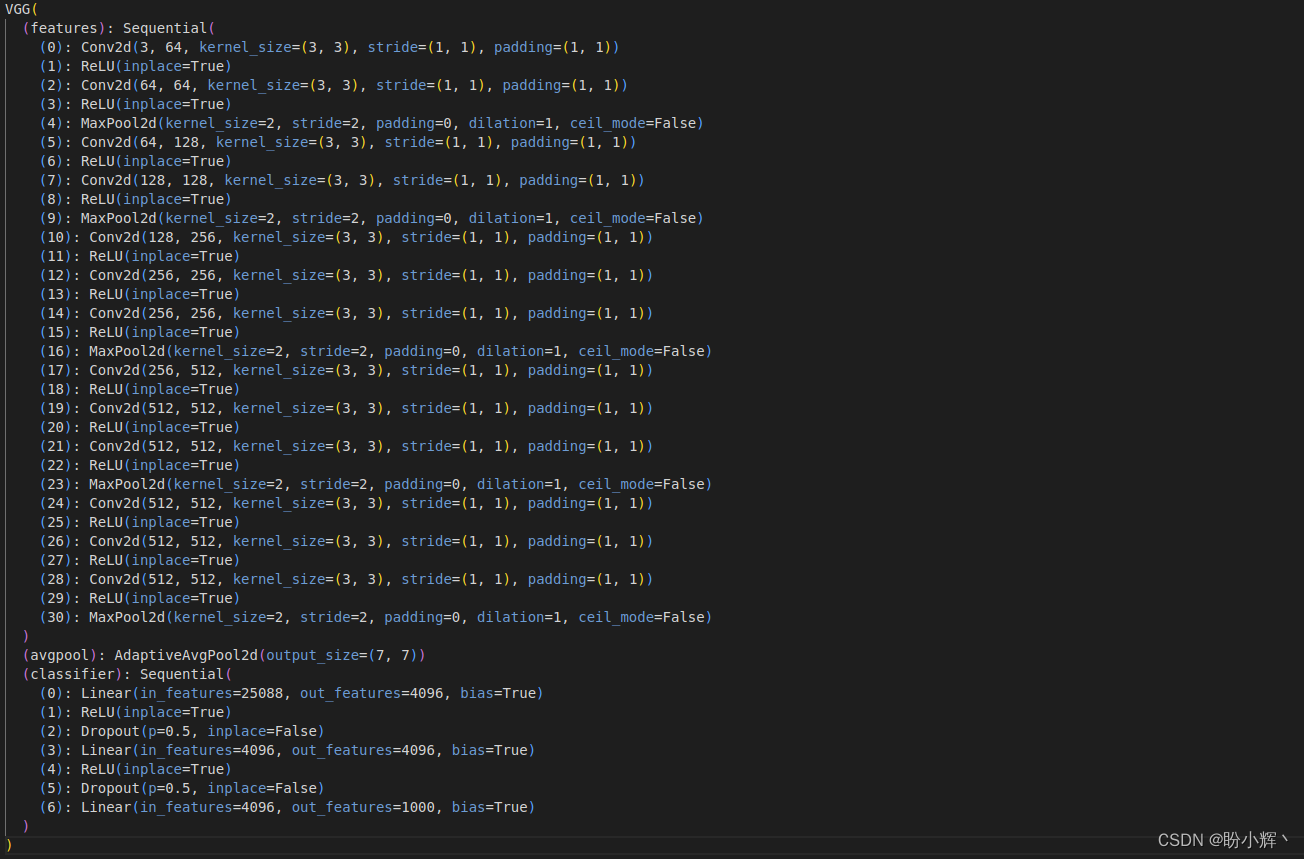Image resolution: width=1304 pixels, height=859 pixels.
Task: Click line "(0): Linear(in_features=25088"
Action: (292, 693)
